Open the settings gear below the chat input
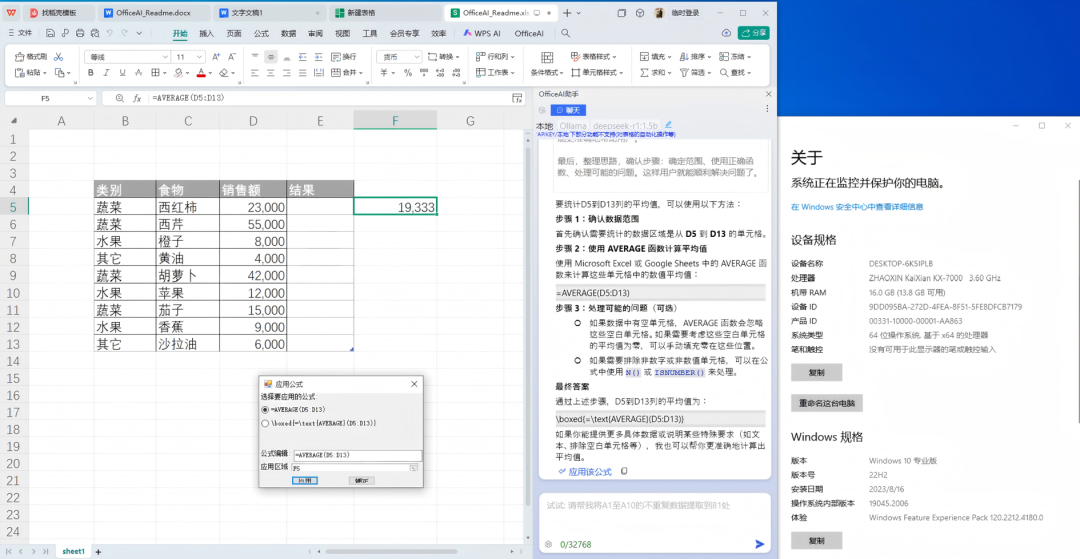This screenshot has height=559, width=1080. (x=547, y=544)
